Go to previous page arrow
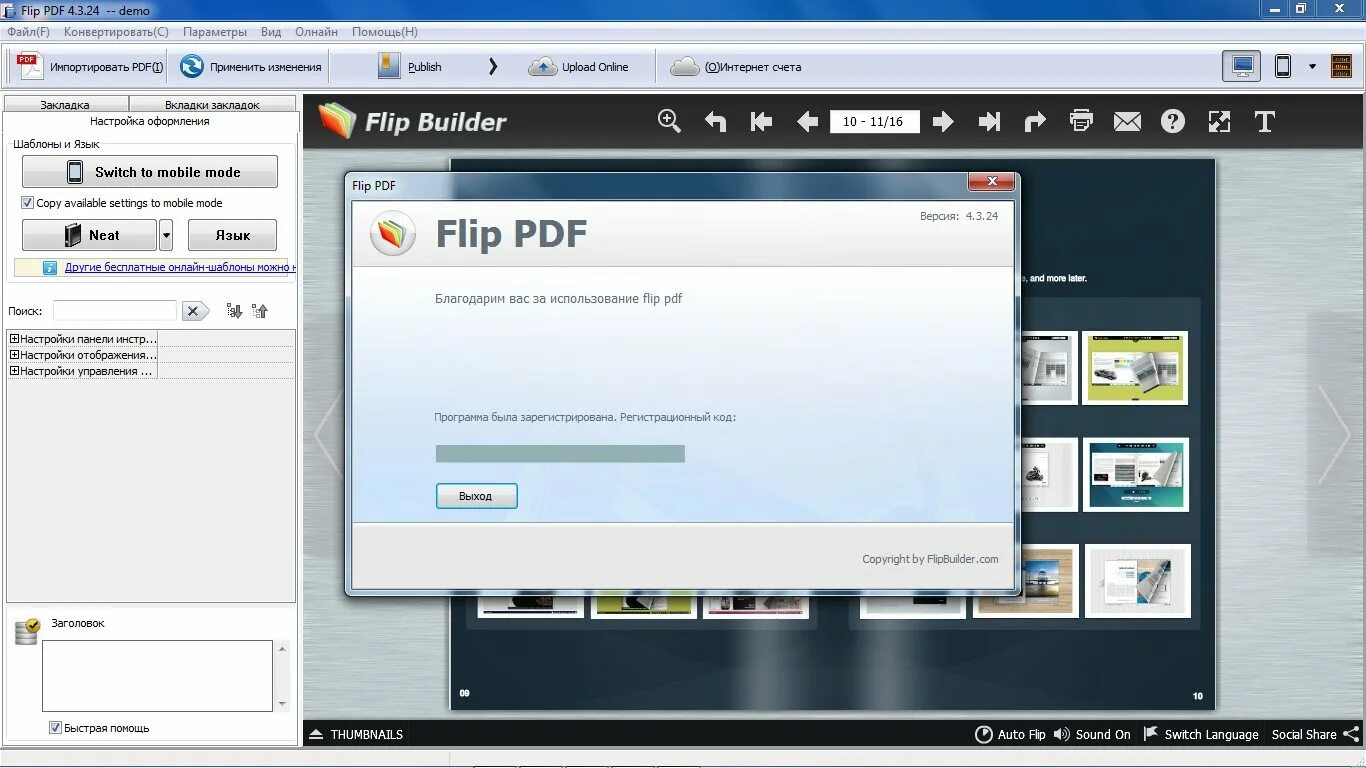The height and width of the screenshot is (768, 1366). tap(807, 122)
